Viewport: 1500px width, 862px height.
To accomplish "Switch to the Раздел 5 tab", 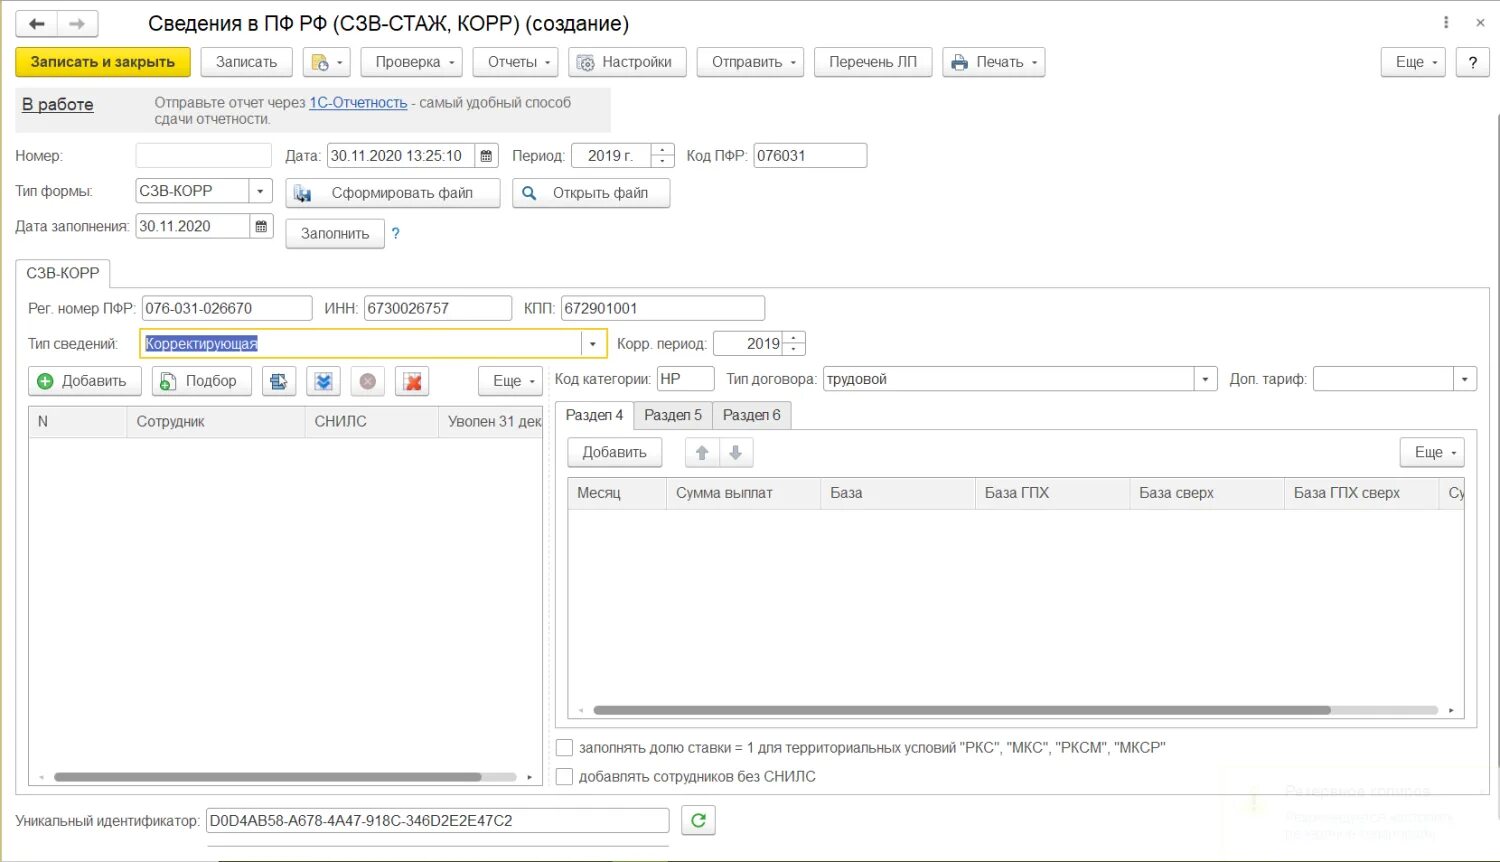I will pos(673,415).
